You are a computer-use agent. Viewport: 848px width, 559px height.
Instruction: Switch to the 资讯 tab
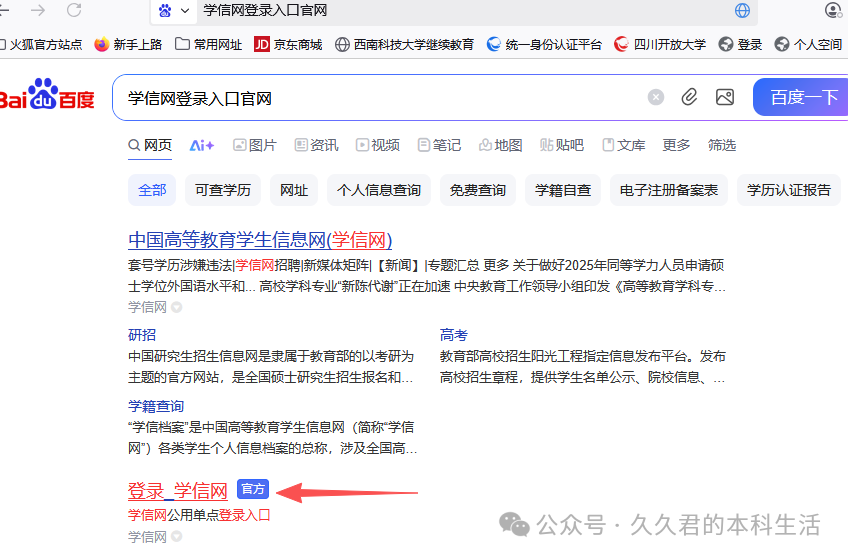pyautogui.click(x=316, y=145)
